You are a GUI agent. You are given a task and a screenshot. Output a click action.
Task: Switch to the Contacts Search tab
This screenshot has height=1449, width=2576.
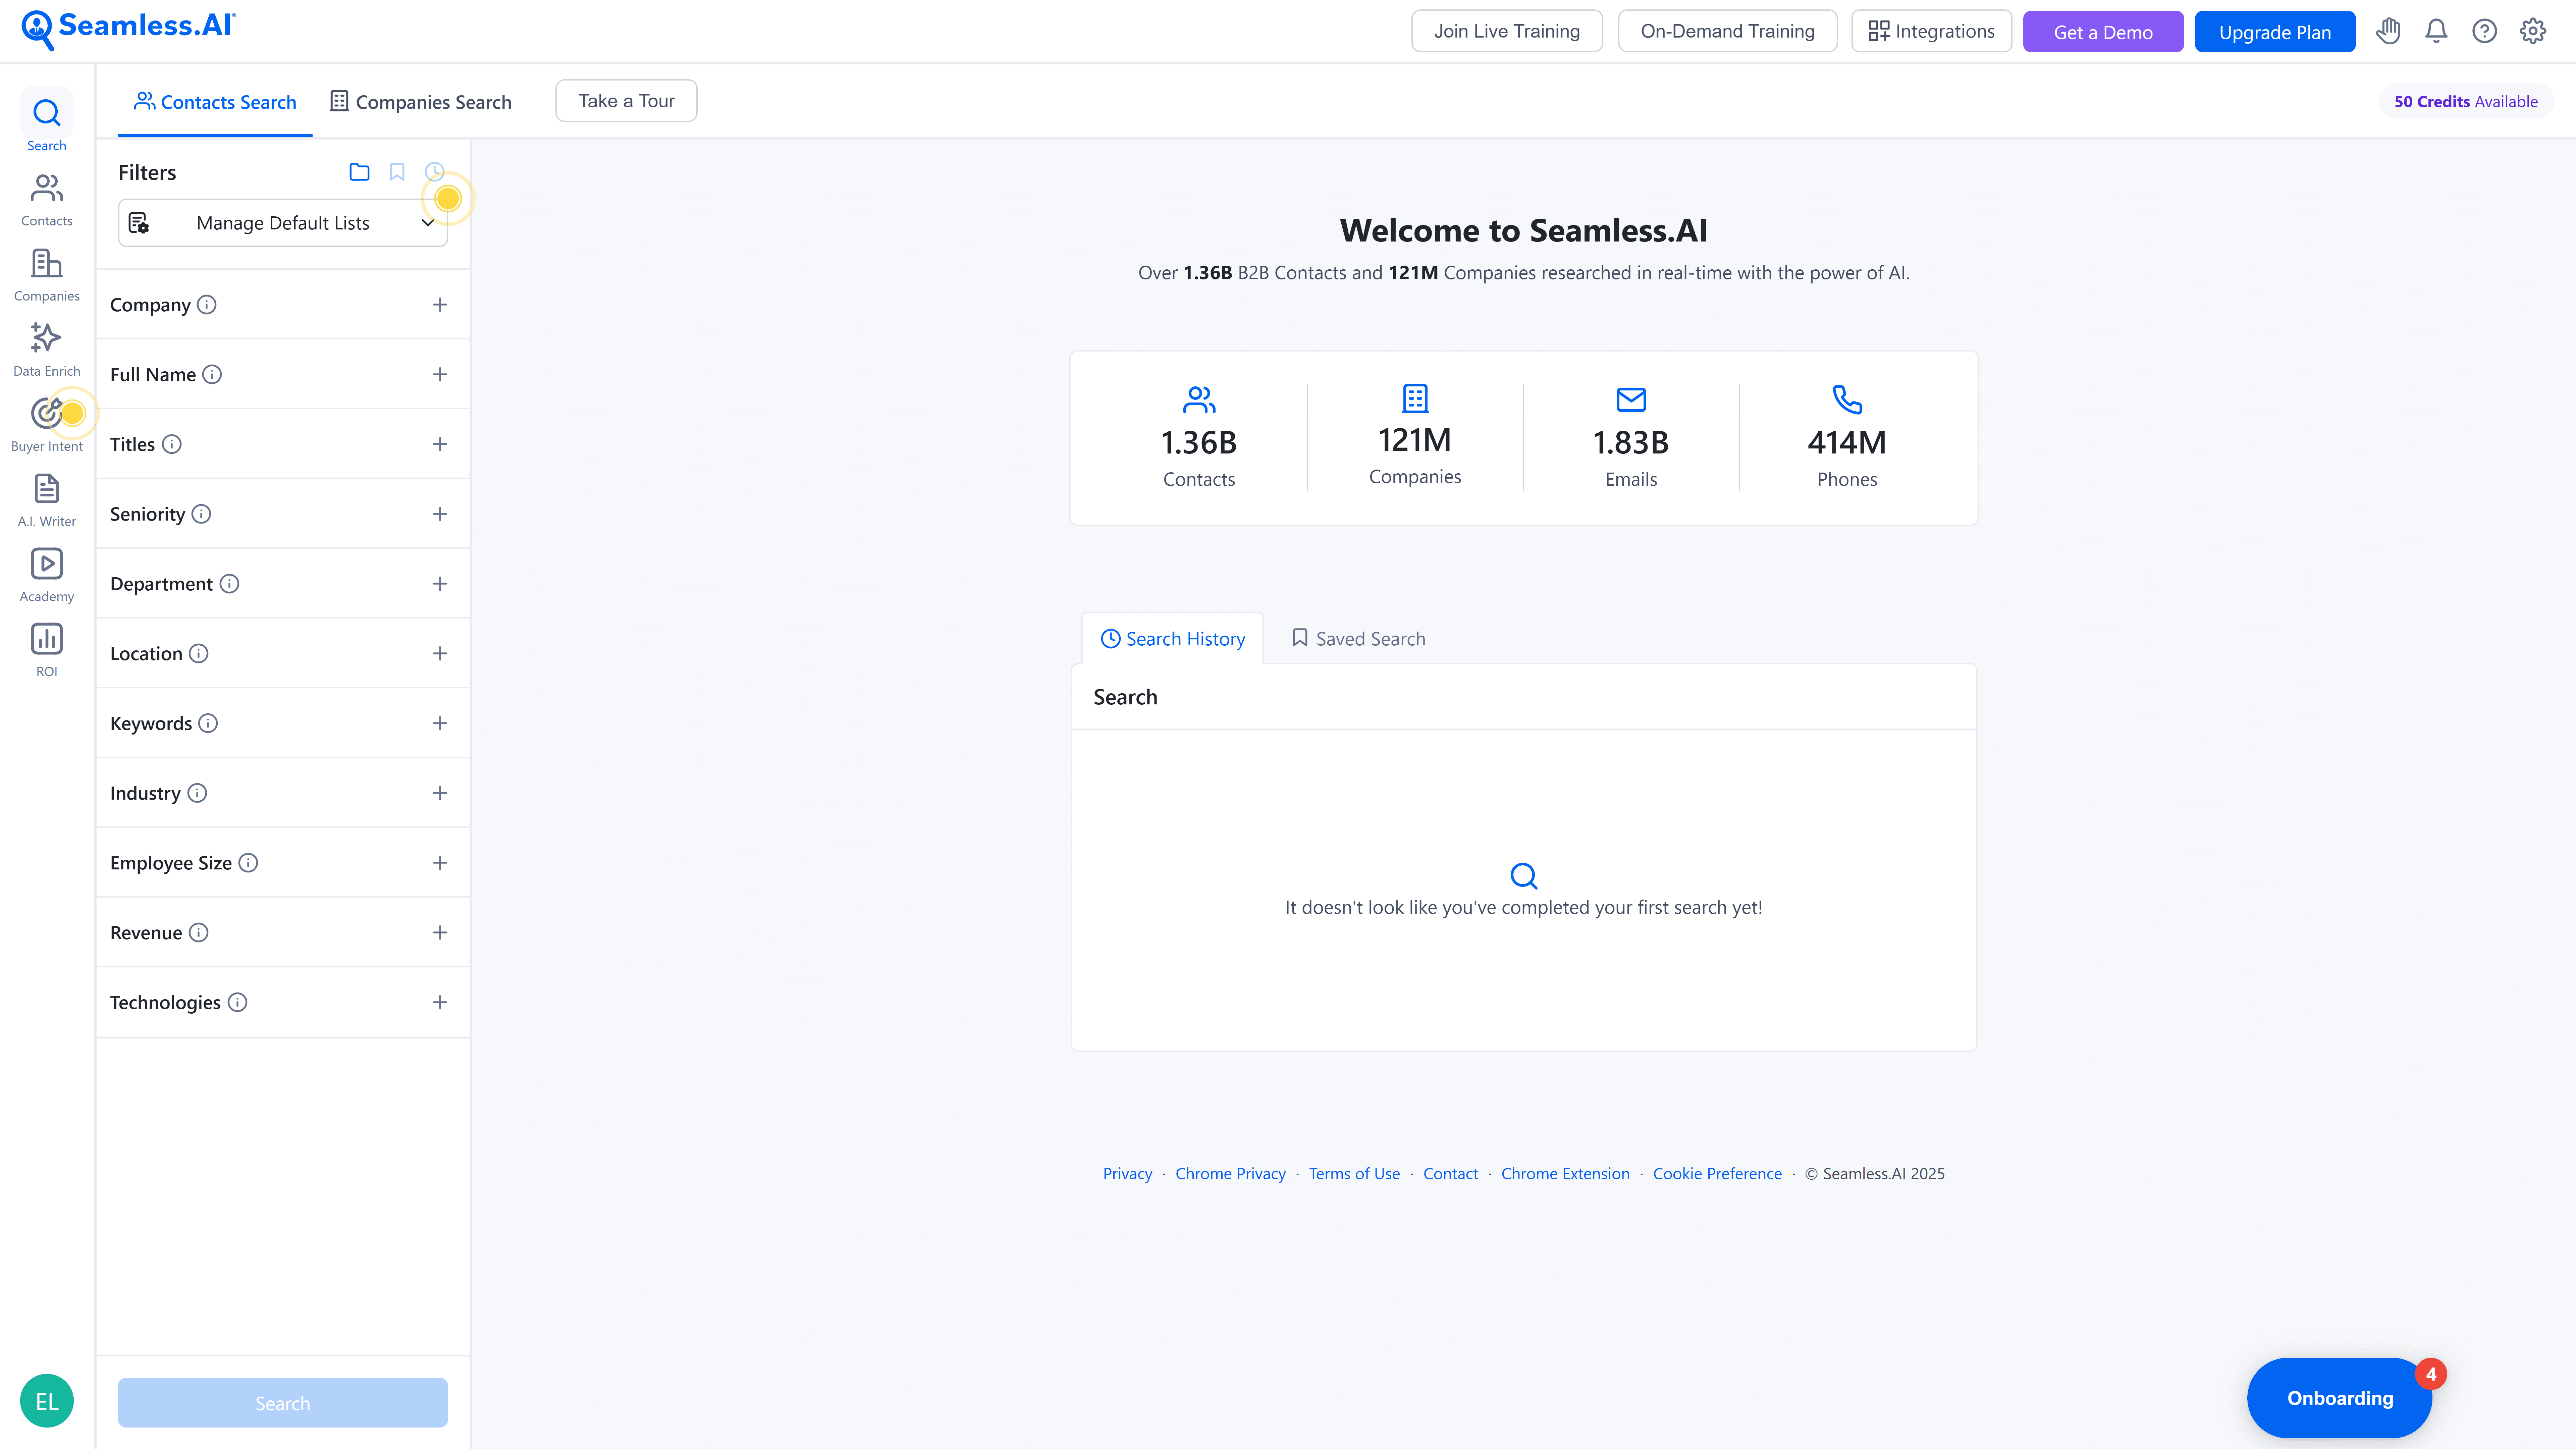[215, 102]
